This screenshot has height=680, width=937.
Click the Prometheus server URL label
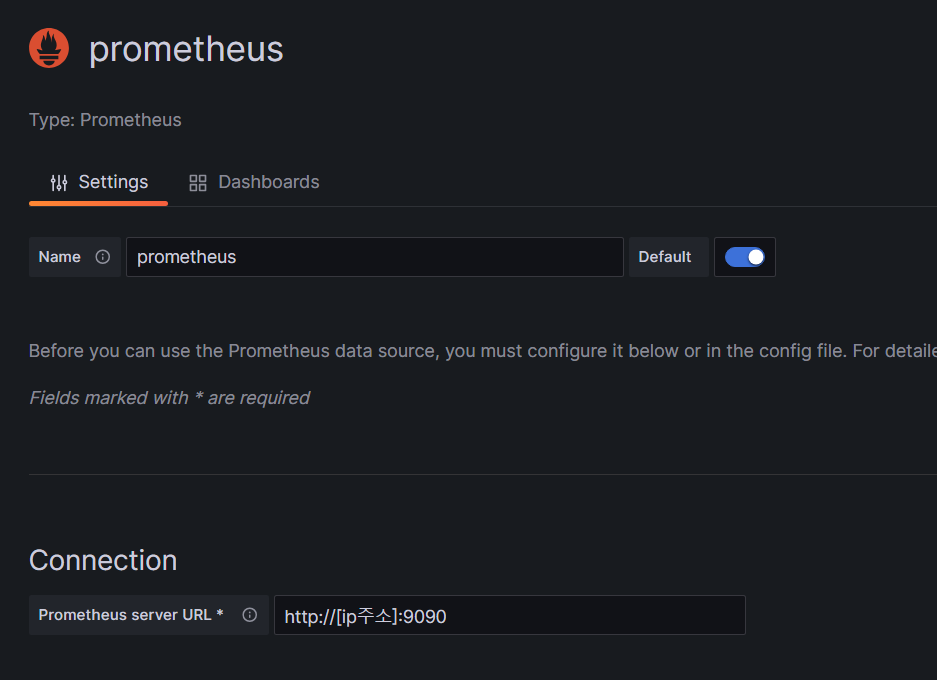coord(131,615)
